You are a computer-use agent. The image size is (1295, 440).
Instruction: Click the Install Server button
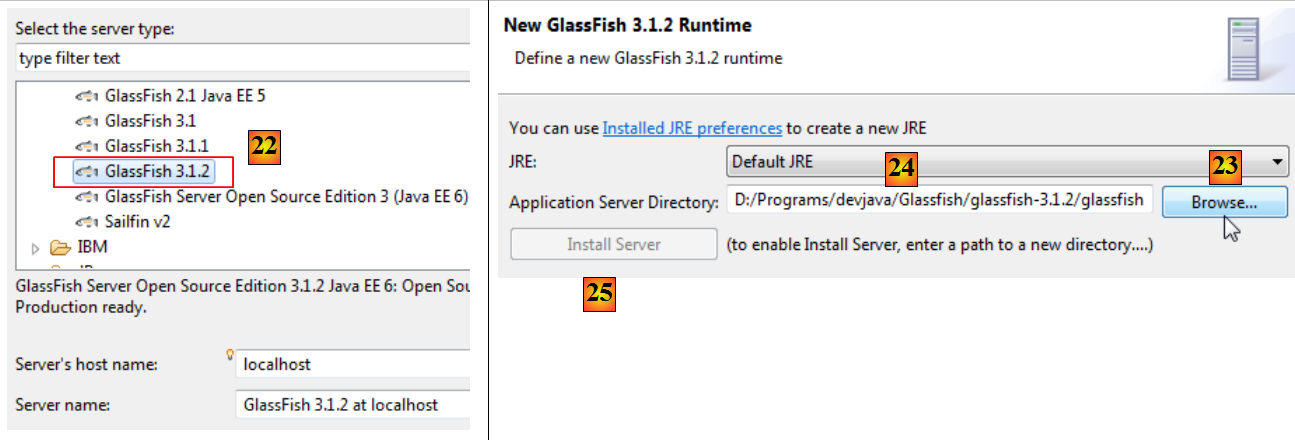[x=613, y=244]
